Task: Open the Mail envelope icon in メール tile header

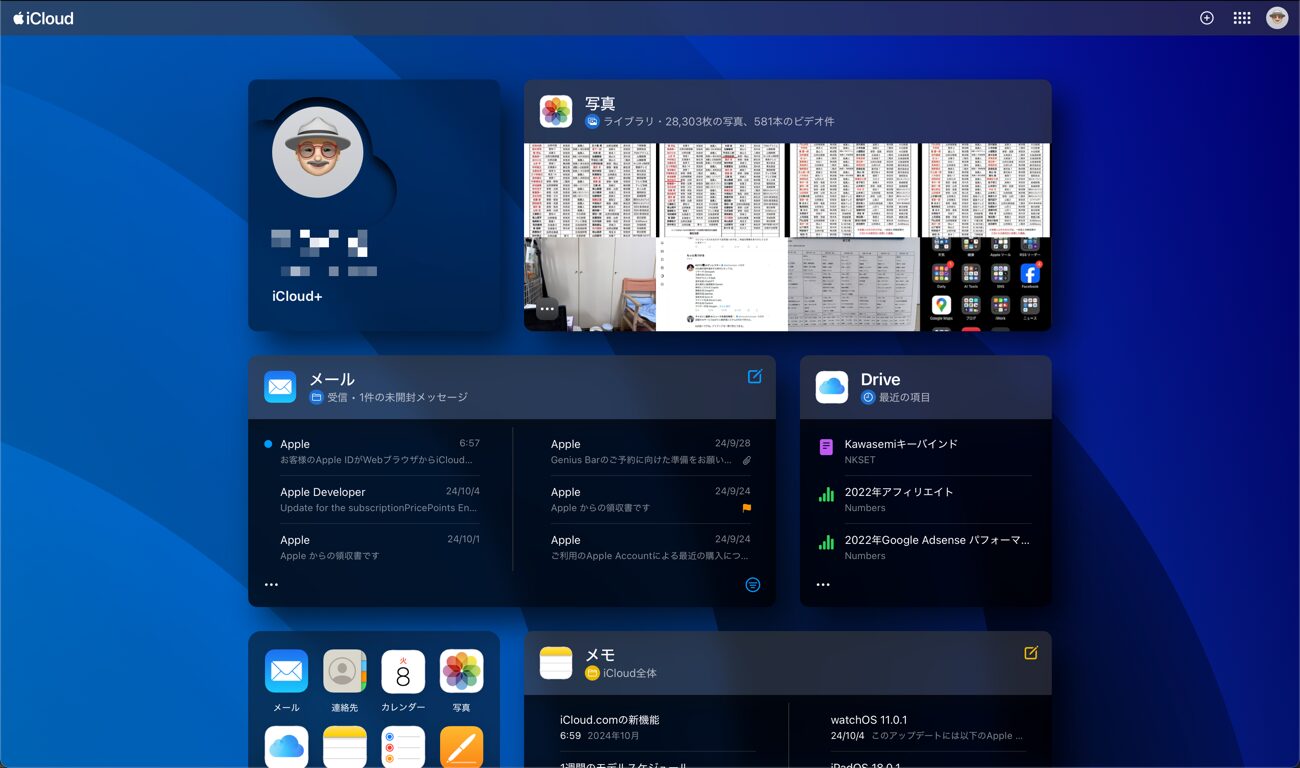Action: click(280, 387)
